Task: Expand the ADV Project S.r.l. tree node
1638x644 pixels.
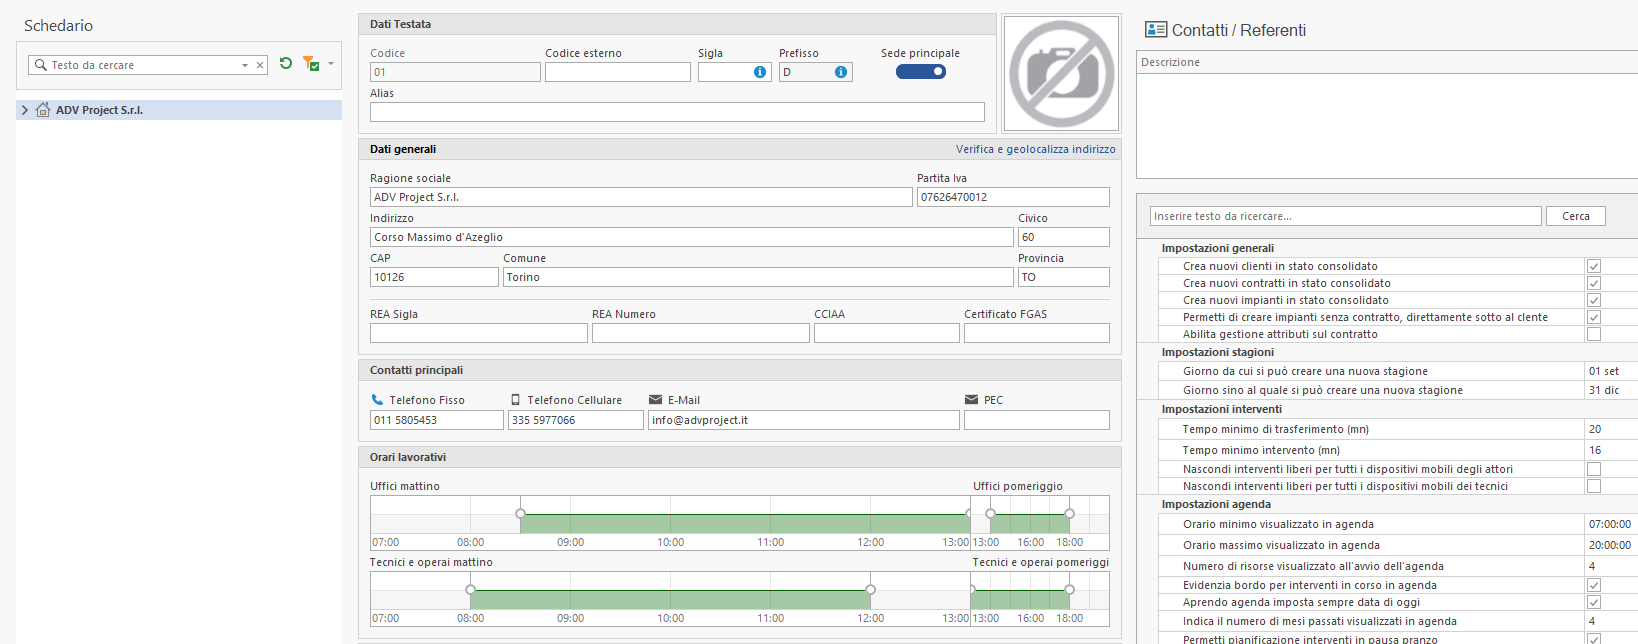Action: [x=25, y=110]
